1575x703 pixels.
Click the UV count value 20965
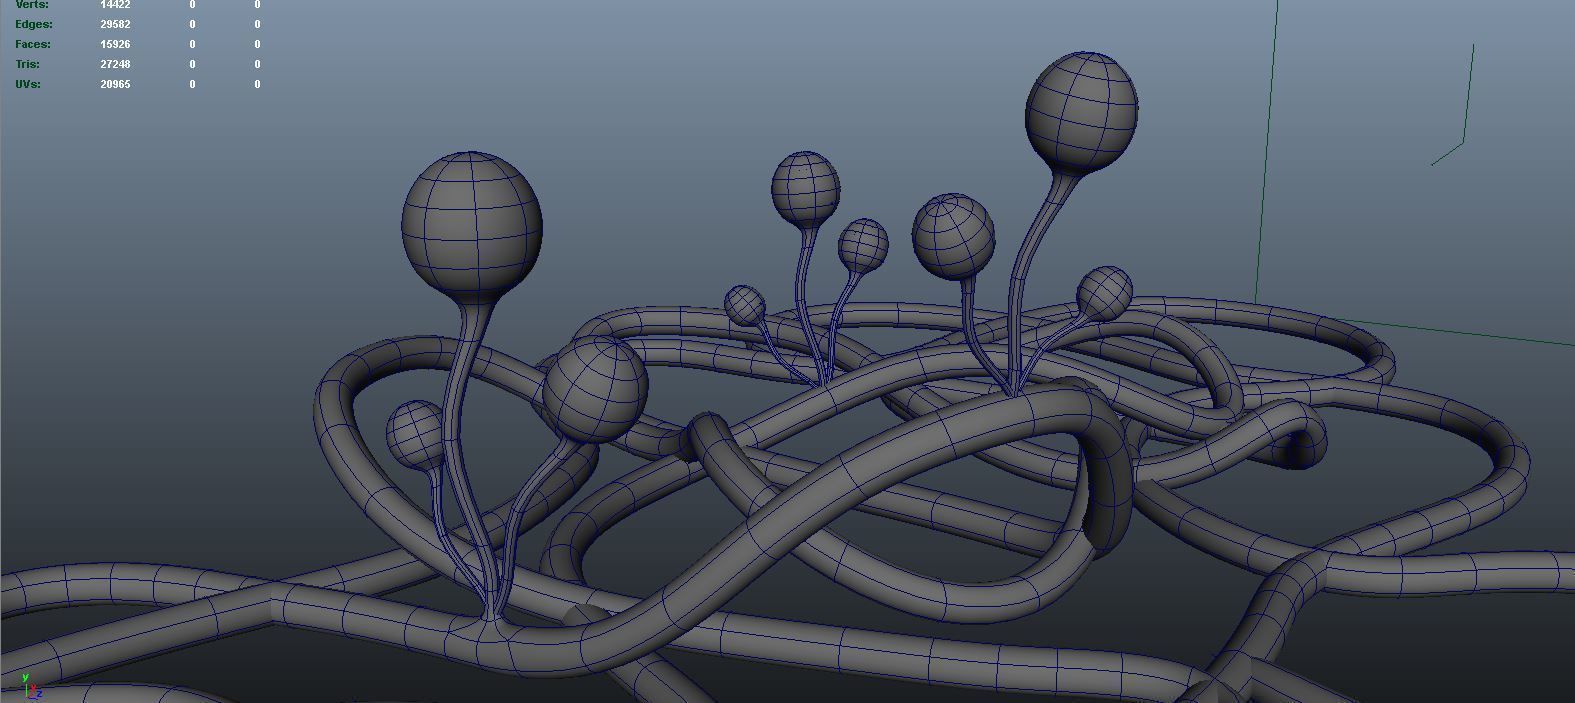click(115, 84)
